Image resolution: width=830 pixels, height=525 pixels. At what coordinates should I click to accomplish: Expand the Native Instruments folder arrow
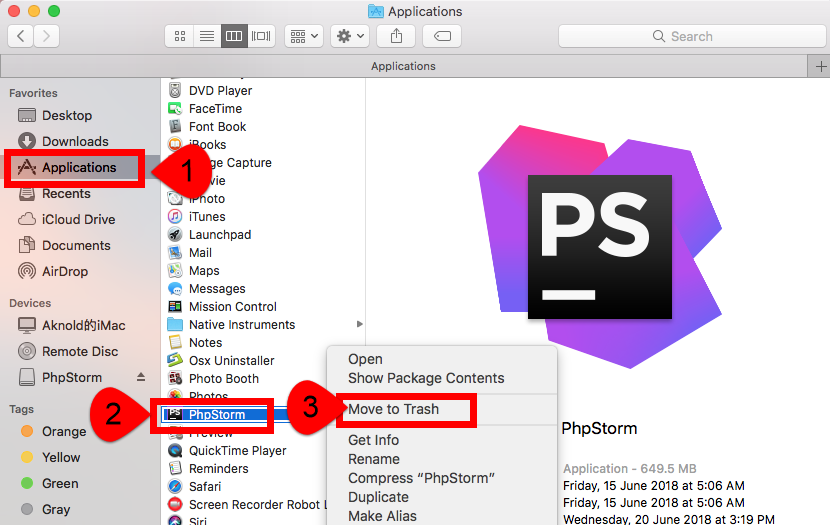pos(359,324)
